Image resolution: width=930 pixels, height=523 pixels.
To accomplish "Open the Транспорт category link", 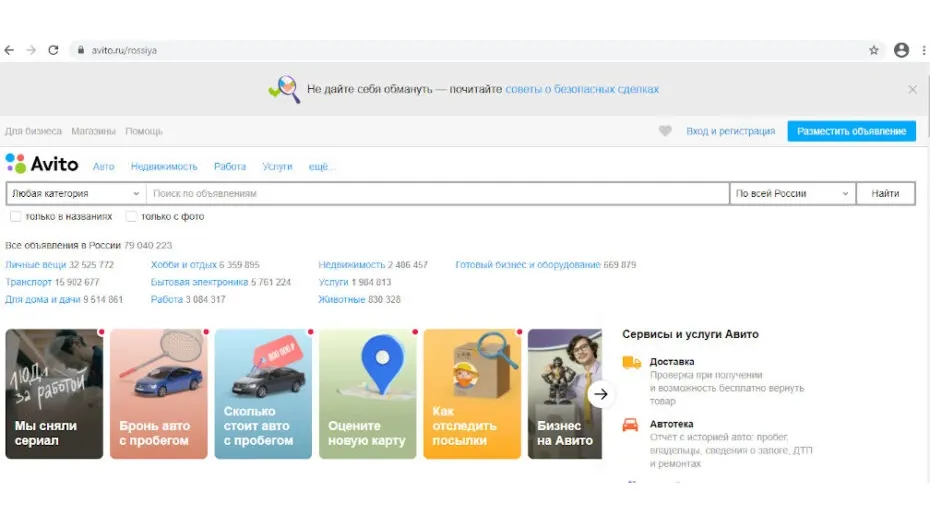I will pyautogui.click(x=28, y=282).
